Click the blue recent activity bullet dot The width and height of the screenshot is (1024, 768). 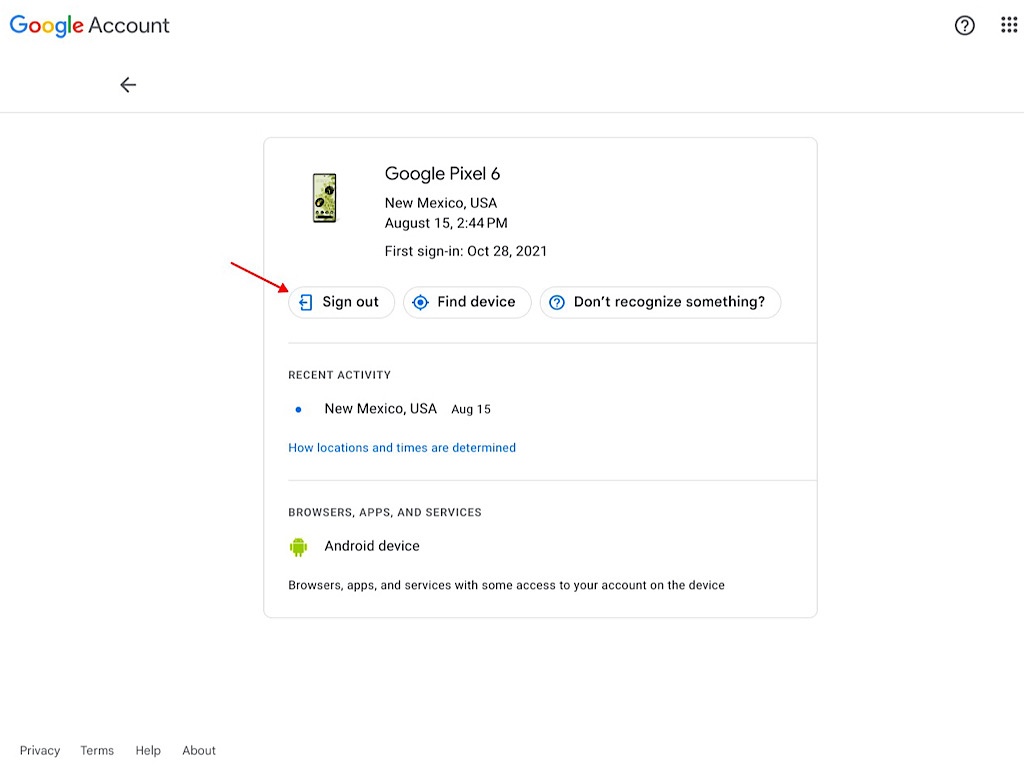pos(298,409)
